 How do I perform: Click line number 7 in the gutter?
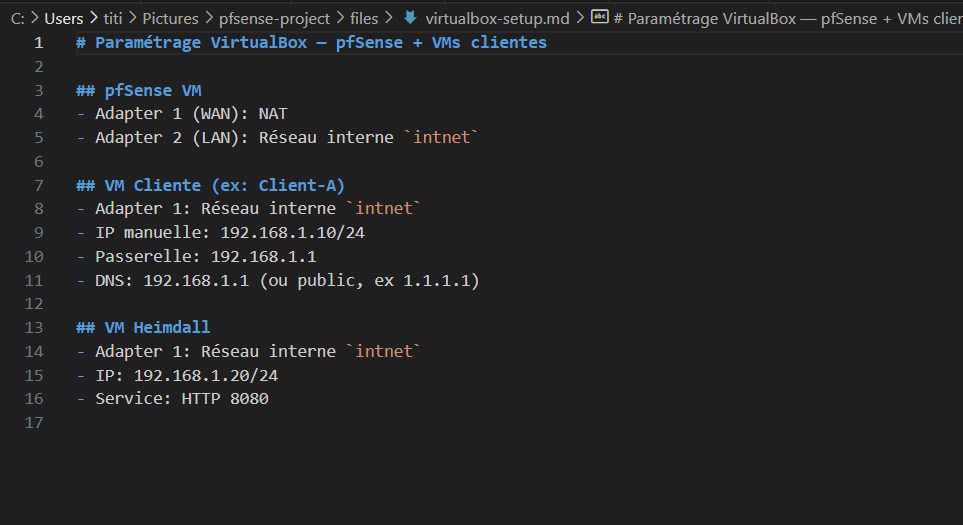point(38,185)
